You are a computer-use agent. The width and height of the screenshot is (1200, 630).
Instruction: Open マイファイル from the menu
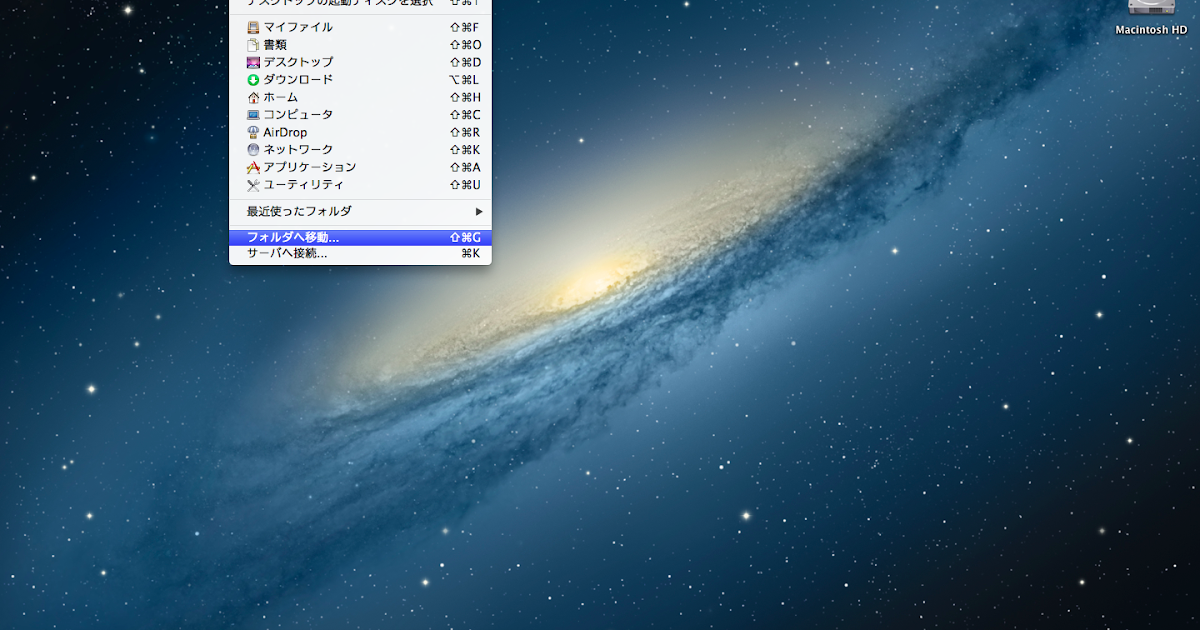(x=360, y=27)
